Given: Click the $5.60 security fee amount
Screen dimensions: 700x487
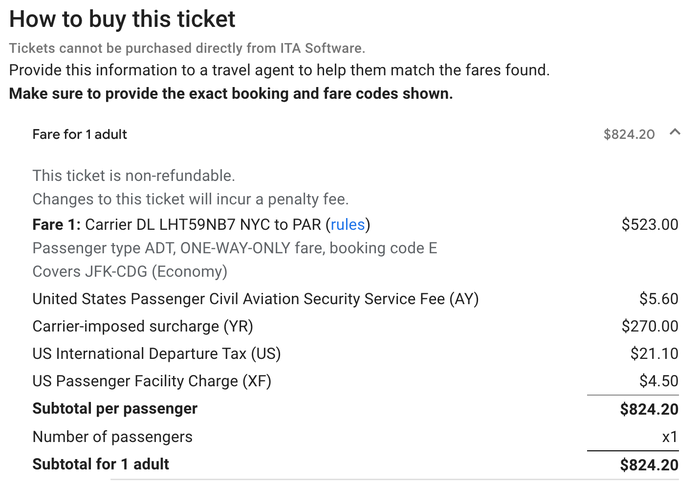Looking at the screenshot, I should tap(658, 299).
